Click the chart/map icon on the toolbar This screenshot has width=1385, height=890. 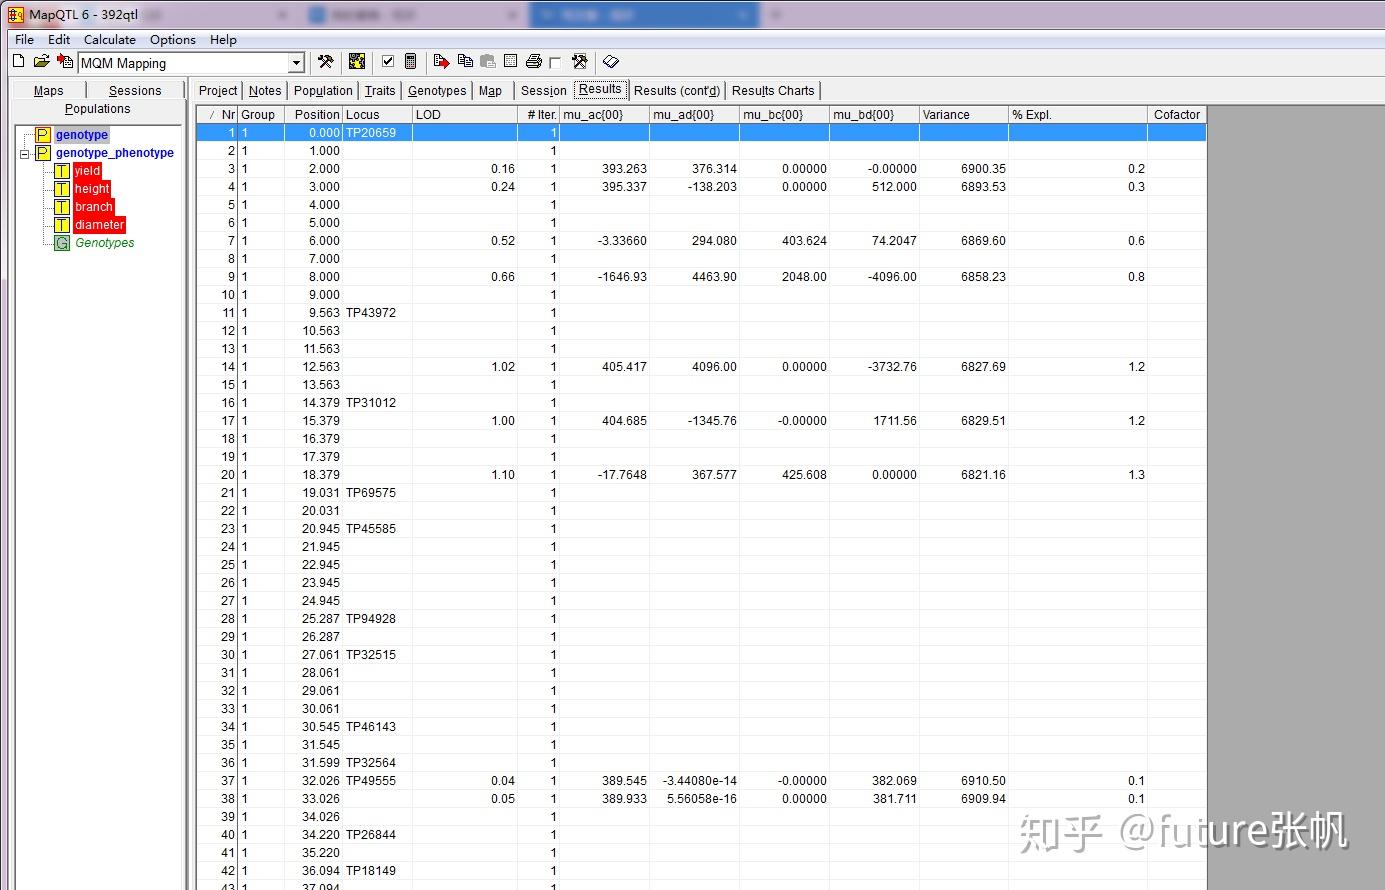coord(356,61)
